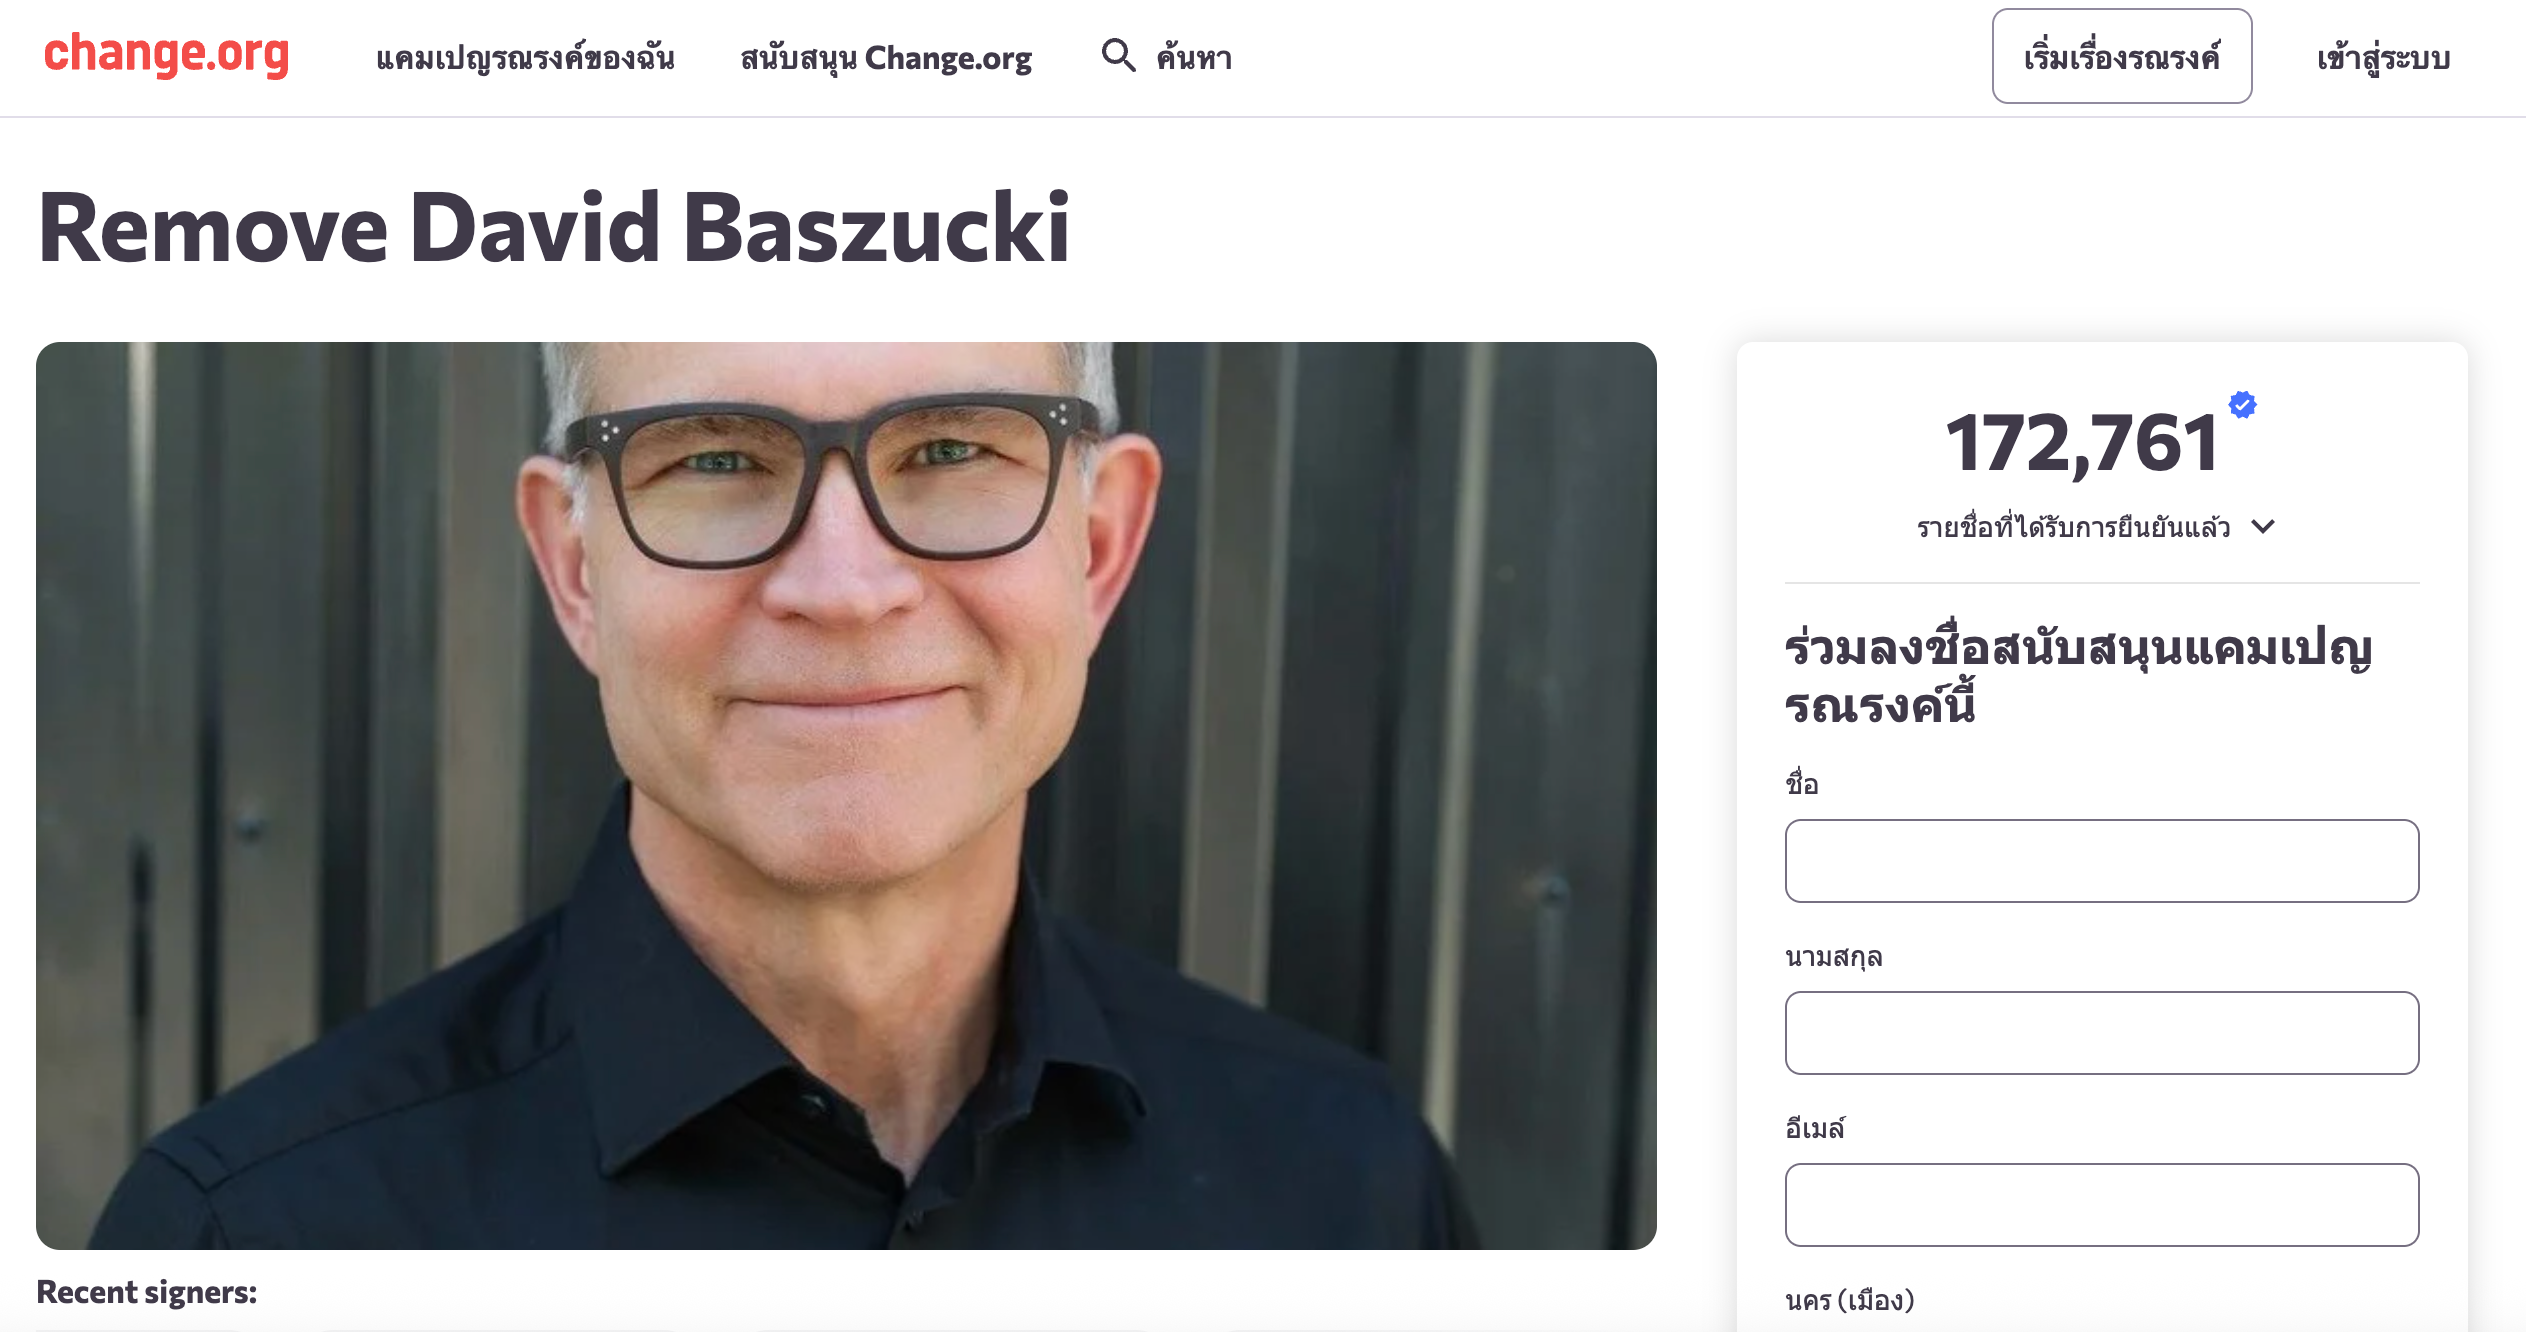Viewport: 2526px width, 1332px height.
Task: Click the นคร (เมือง) city label
Action: pos(1849,1300)
